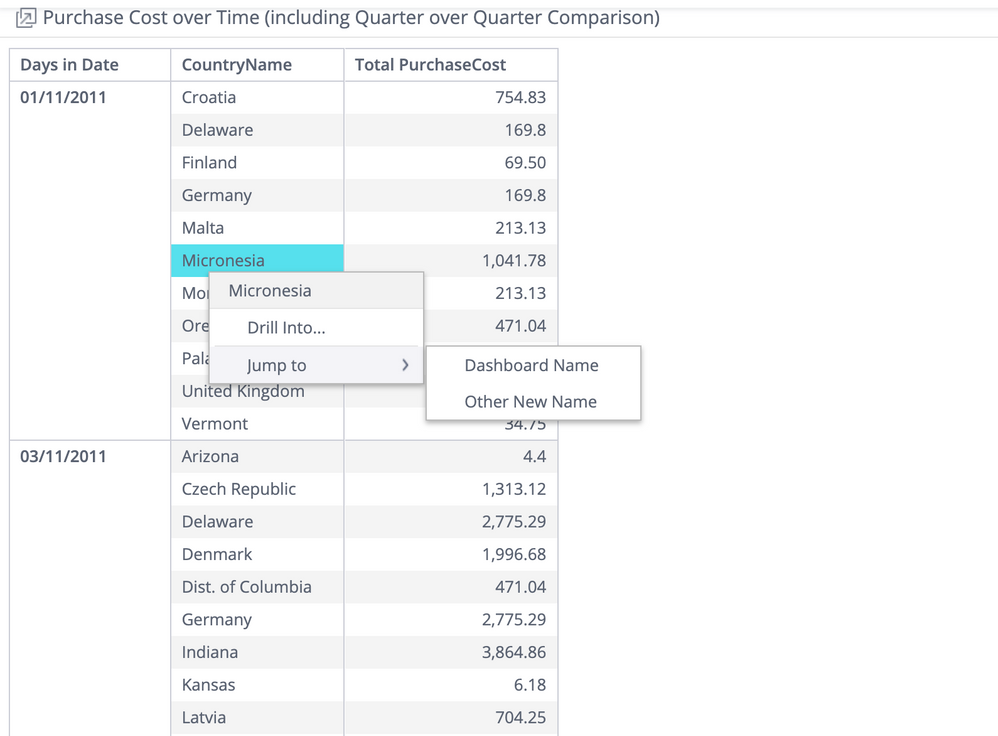
Task: Select the 03/11/2011 date cell
Action: click(63, 456)
